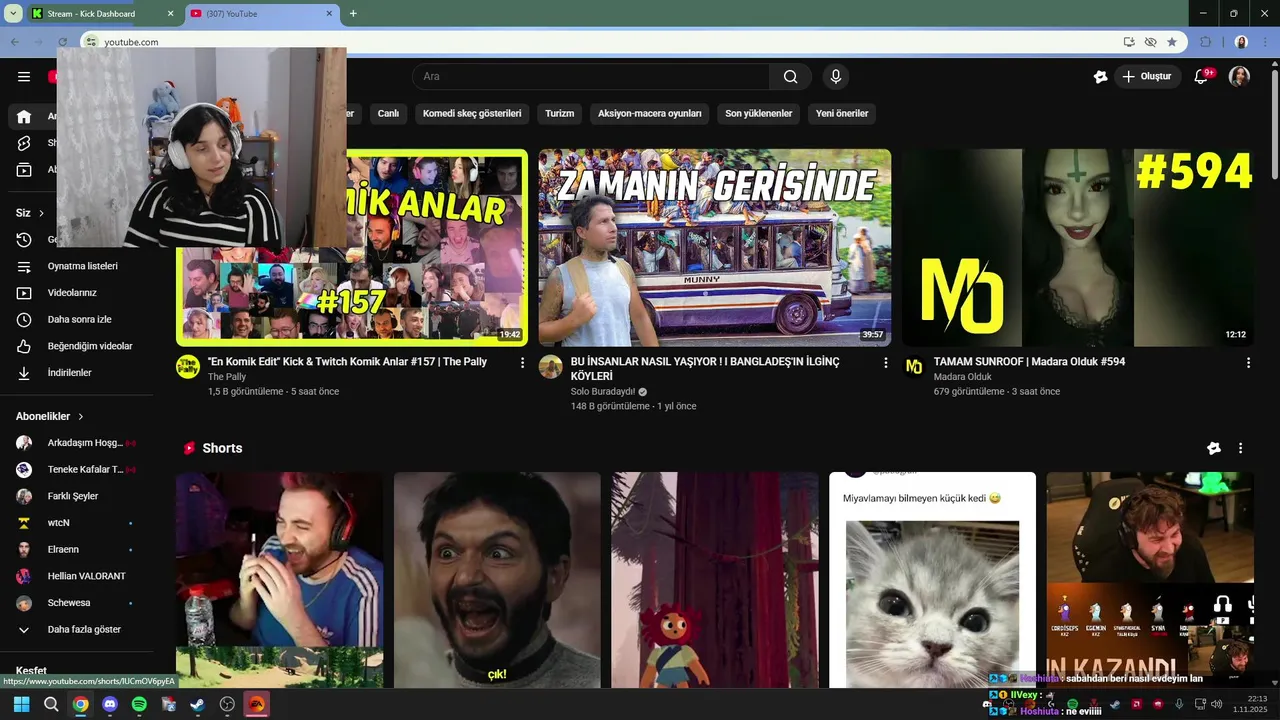Click the İndirilenler download icon
The height and width of the screenshot is (720, 1280).
24,373
